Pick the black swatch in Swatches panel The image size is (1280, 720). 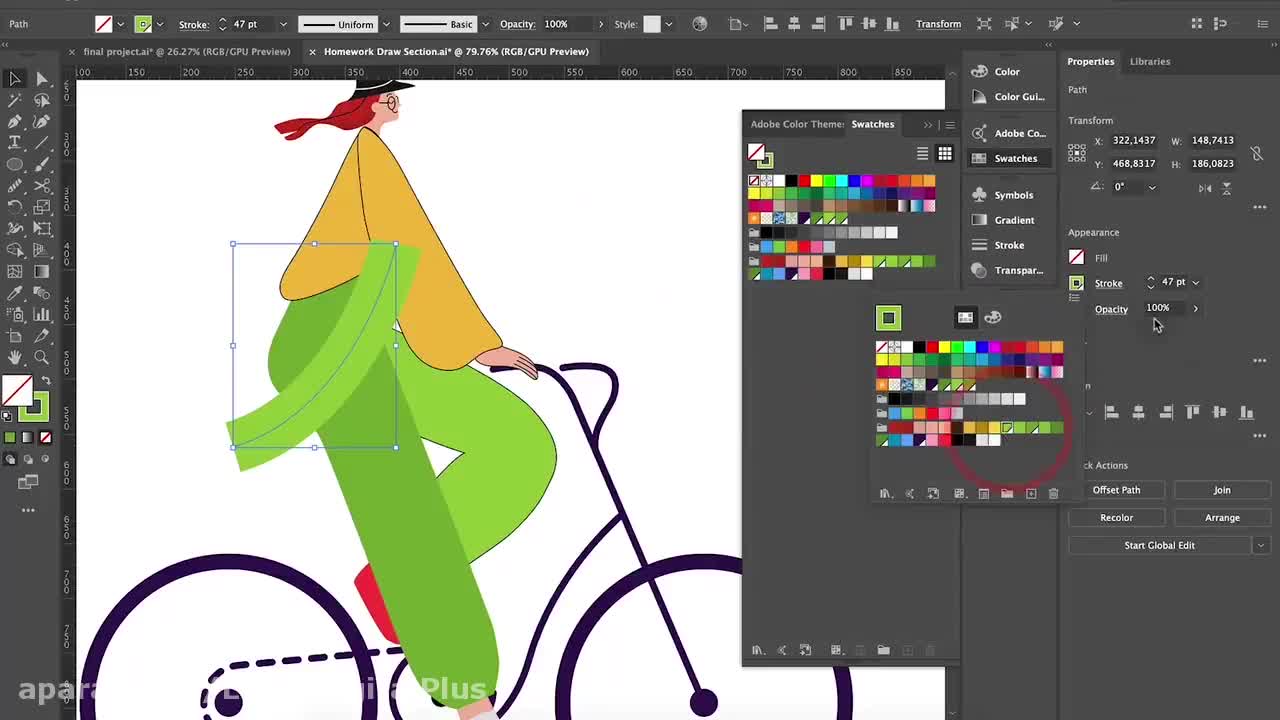(x=791, y=180)
